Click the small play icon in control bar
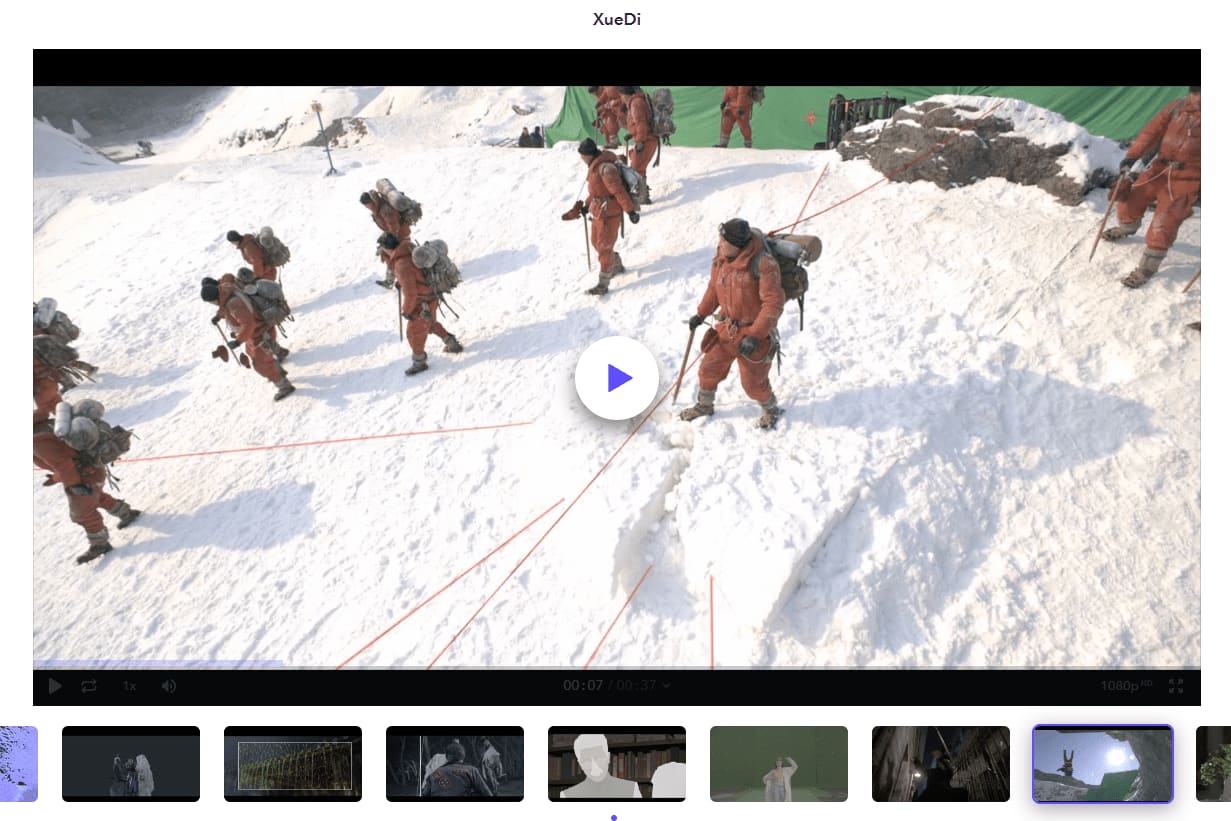The image size is (1231, 821). (55, 686)
